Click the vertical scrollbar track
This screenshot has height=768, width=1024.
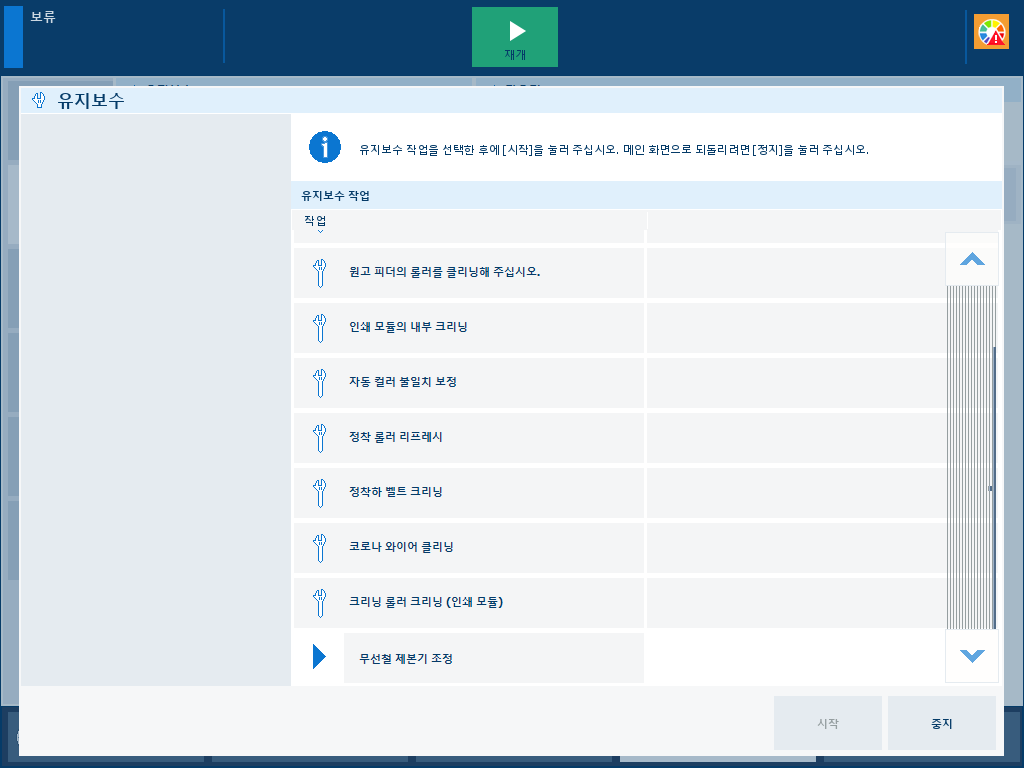coord(972,457)
